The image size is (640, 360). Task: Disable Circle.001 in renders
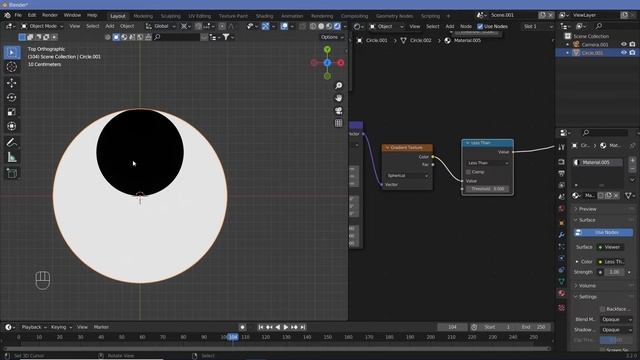(632, 53)
